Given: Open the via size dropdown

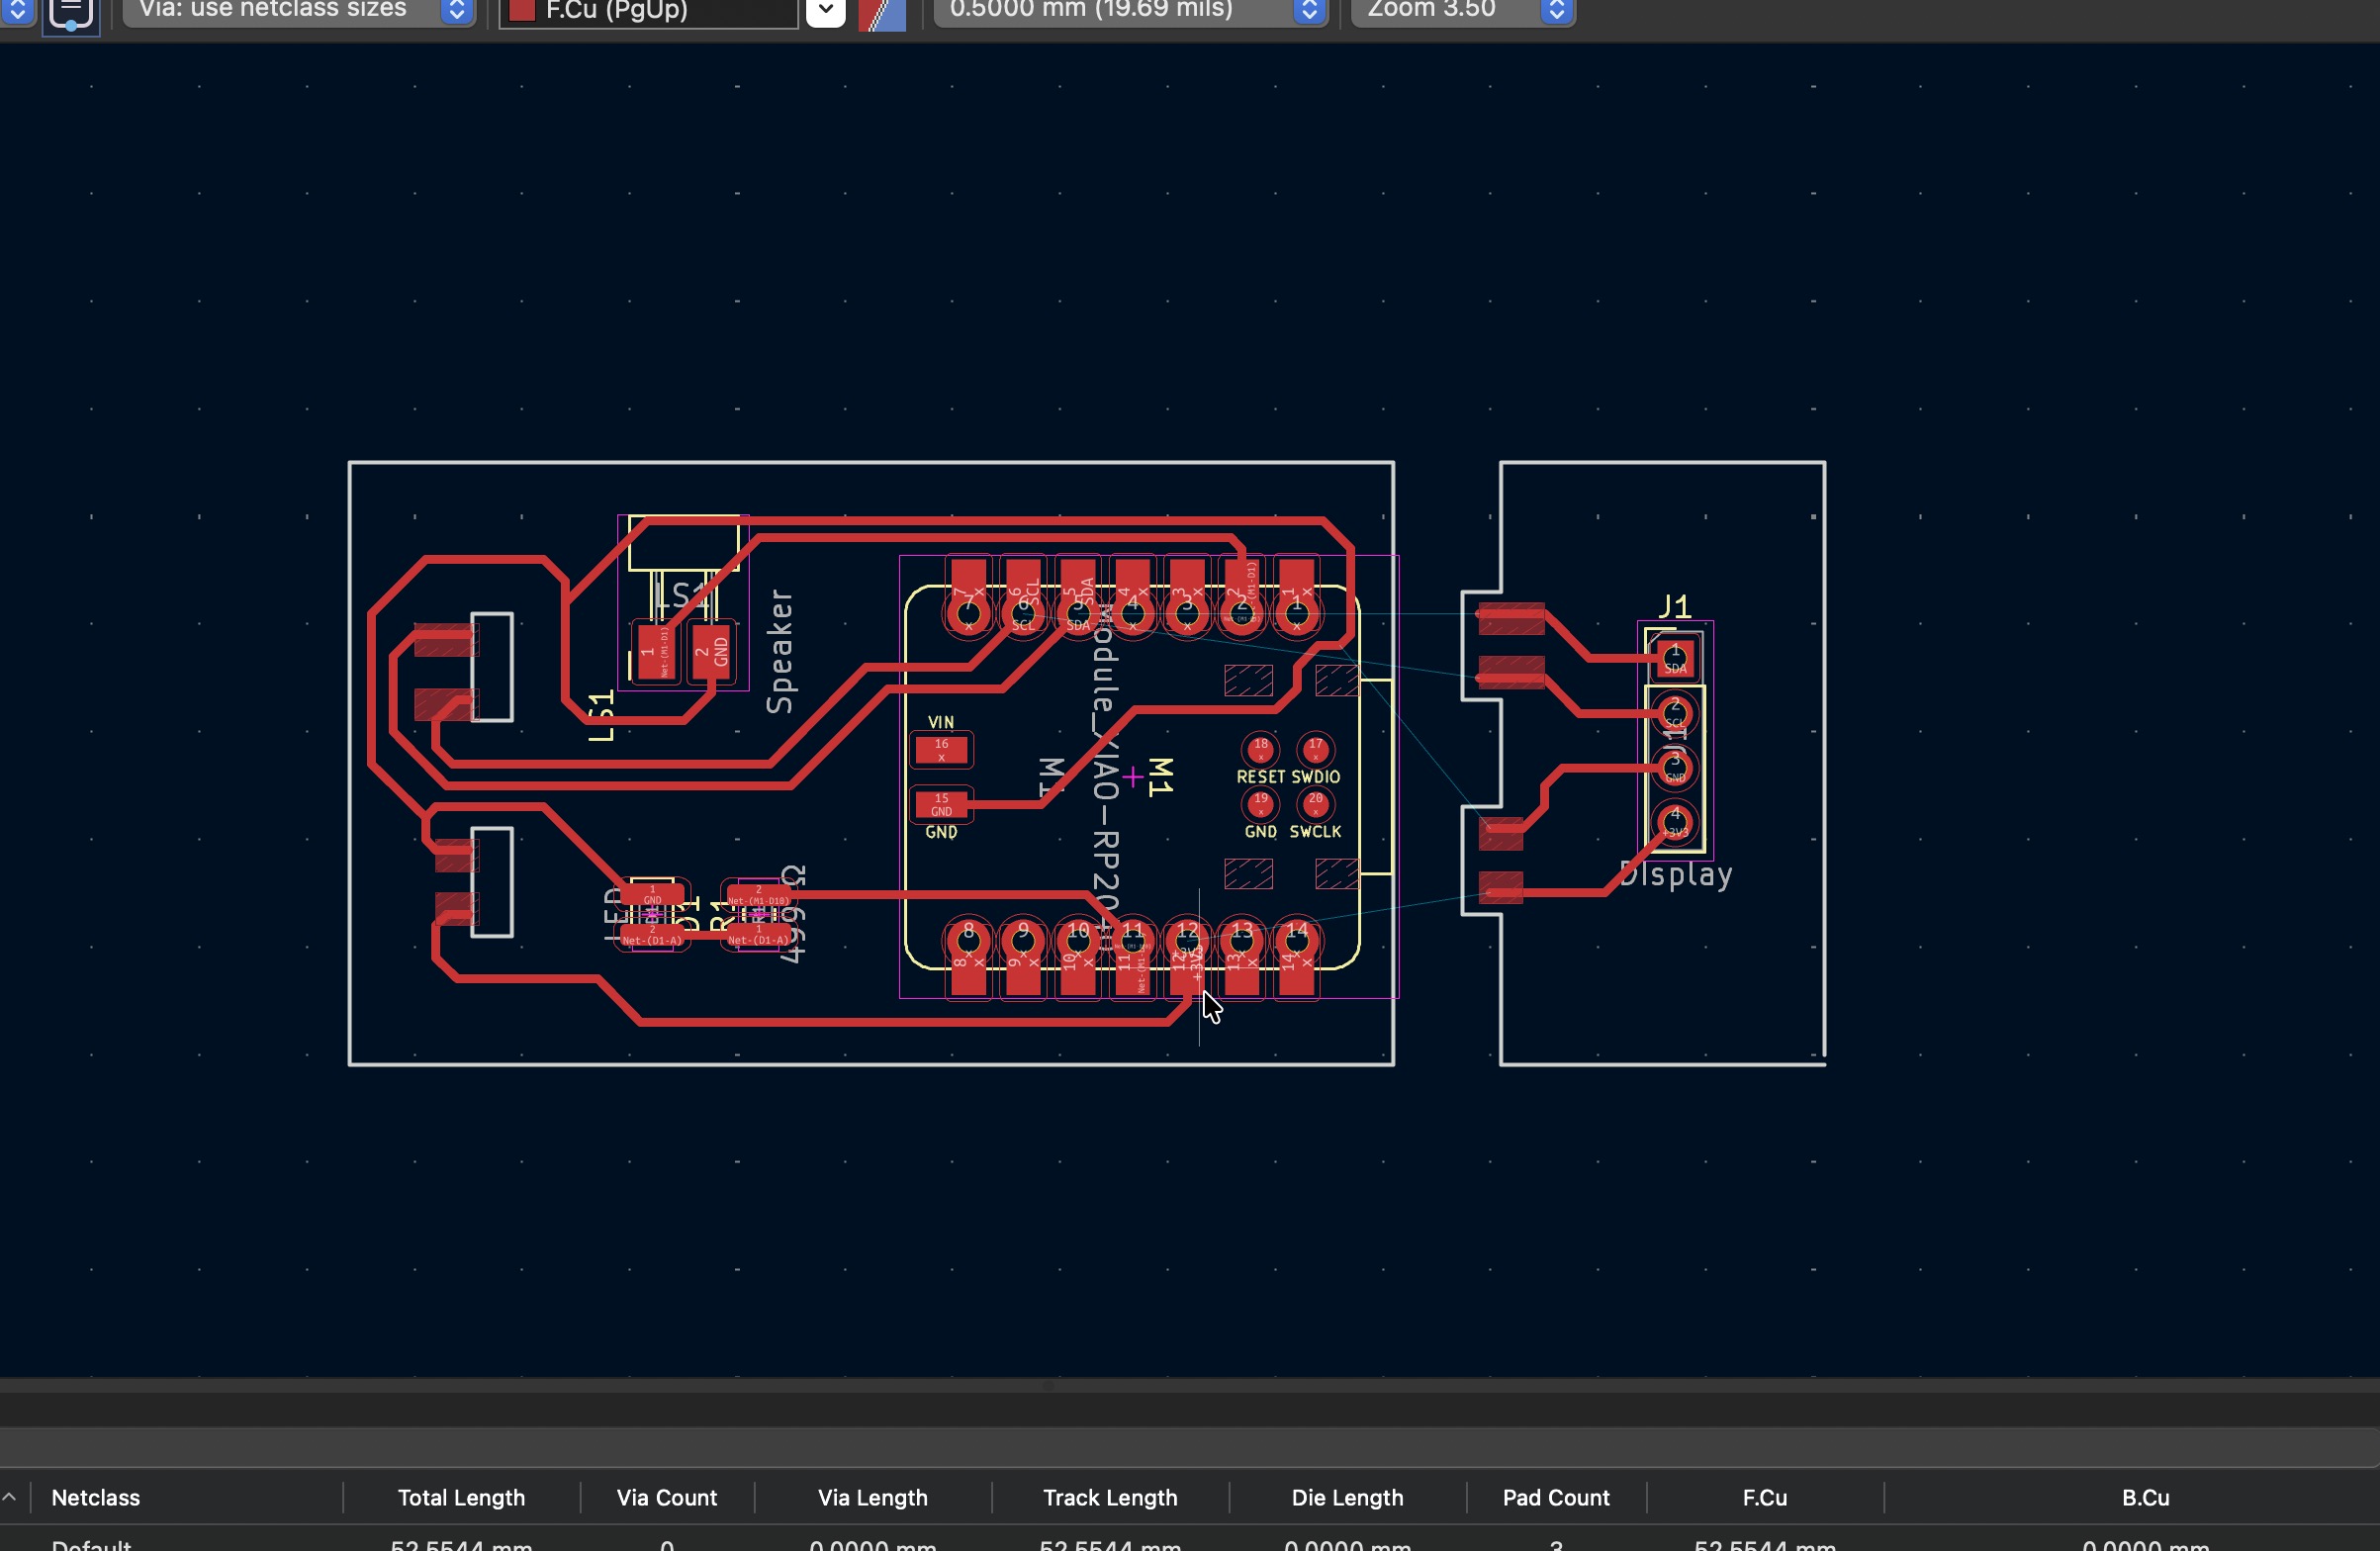Looking at the screenshot, I should pos(456,10).
